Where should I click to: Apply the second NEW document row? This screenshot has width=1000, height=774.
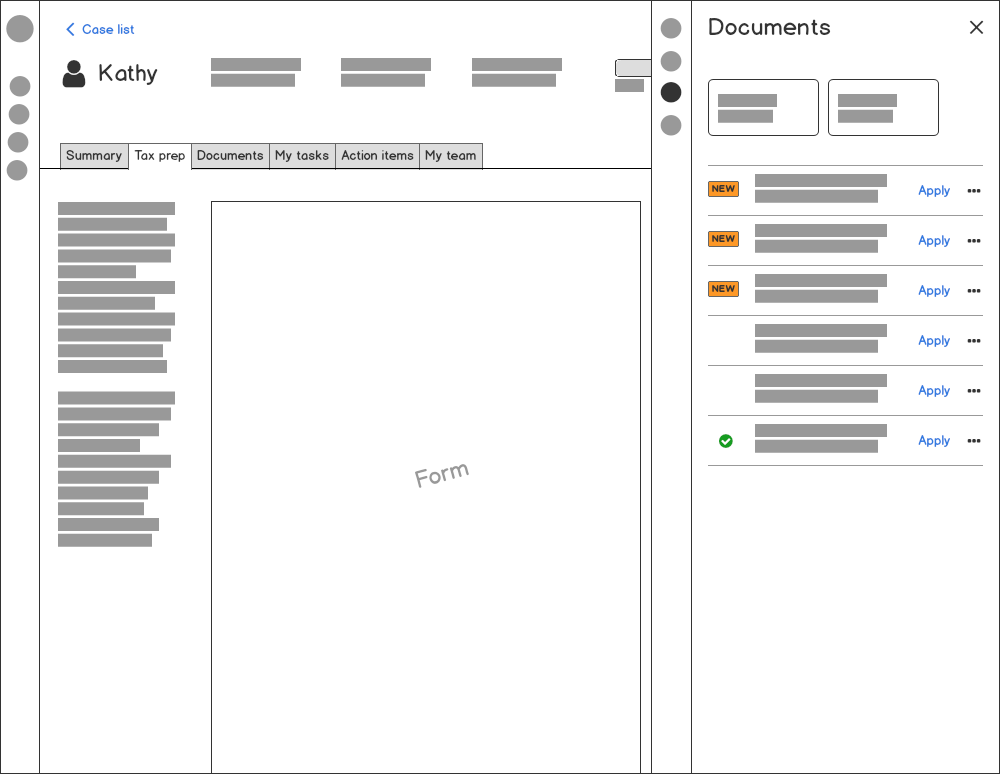point(934,240)
